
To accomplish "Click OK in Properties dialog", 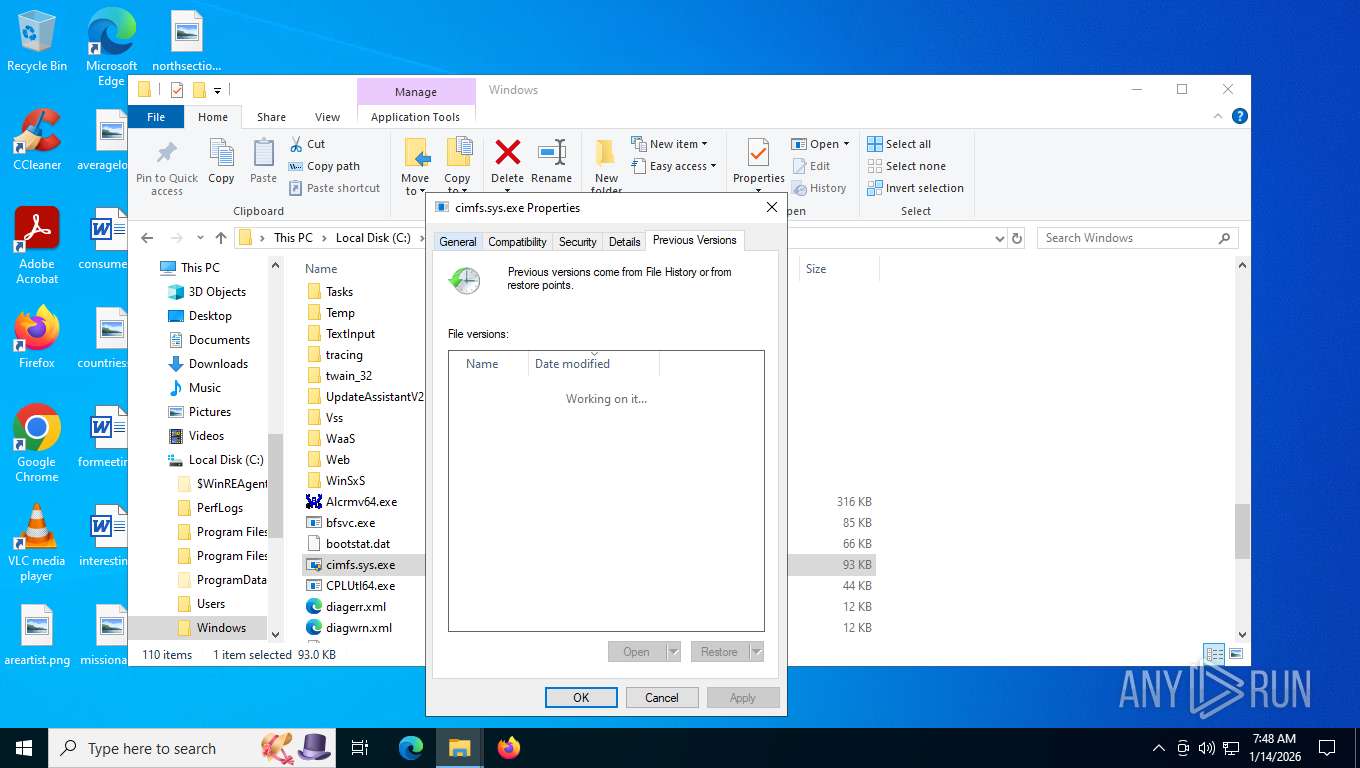I will pos(581,698).
